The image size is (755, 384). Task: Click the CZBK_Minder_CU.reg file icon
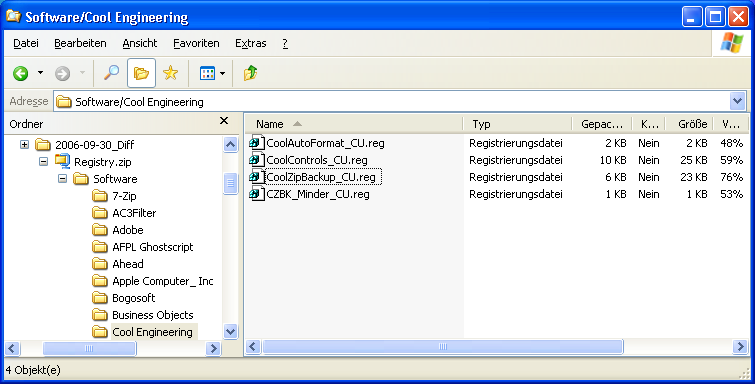click(256, 194)
